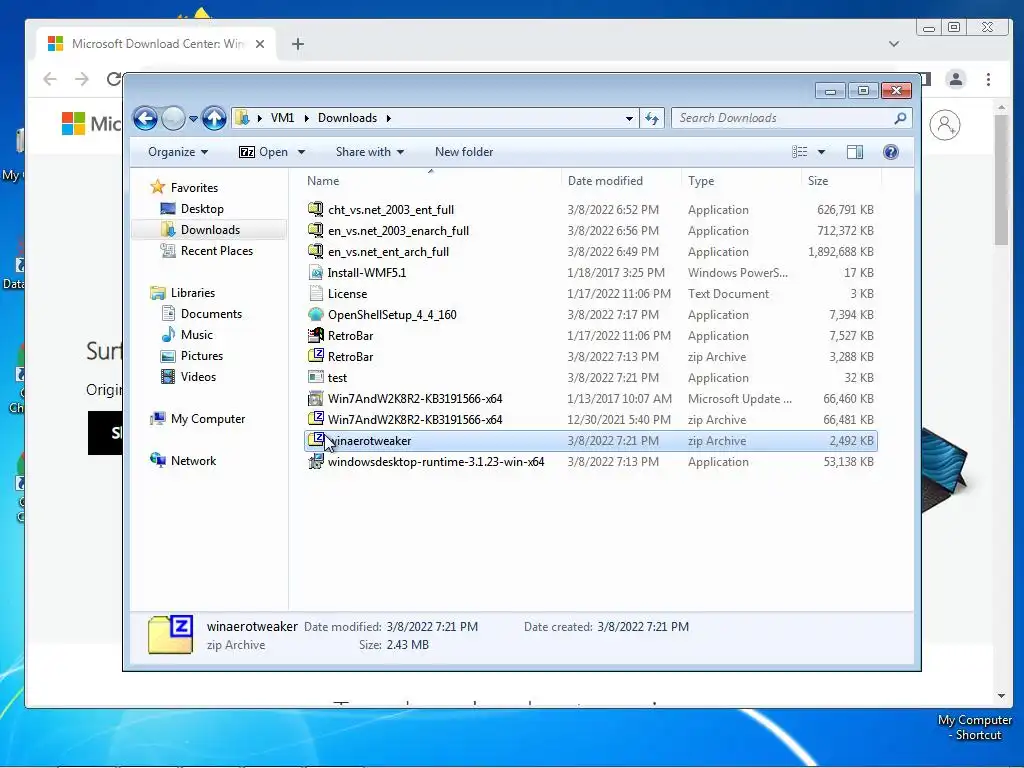Close the Microsoft Download Center browser tab
Screen dimensions: 1024x768
(x=260, y=44)
